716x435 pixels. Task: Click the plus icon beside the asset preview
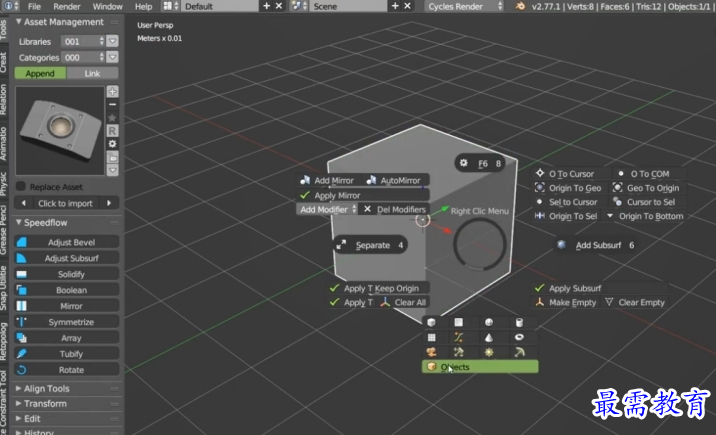(112, 91)
